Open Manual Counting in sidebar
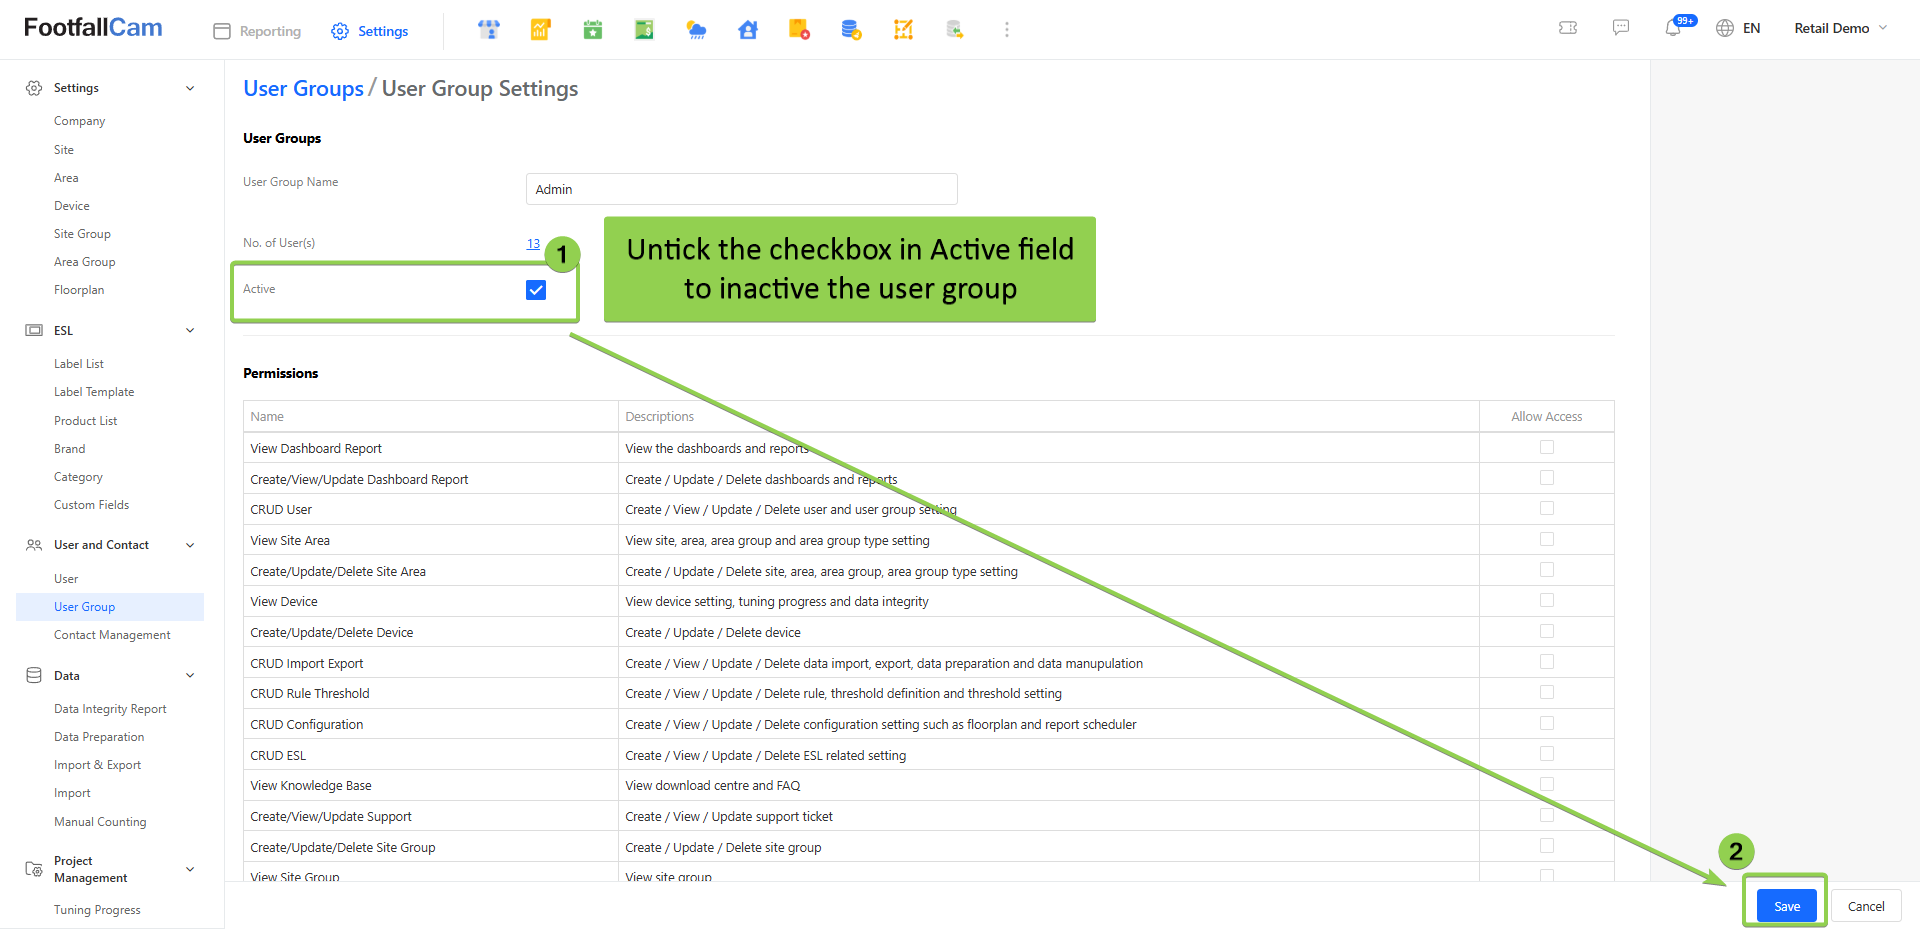 click(100, 822)
